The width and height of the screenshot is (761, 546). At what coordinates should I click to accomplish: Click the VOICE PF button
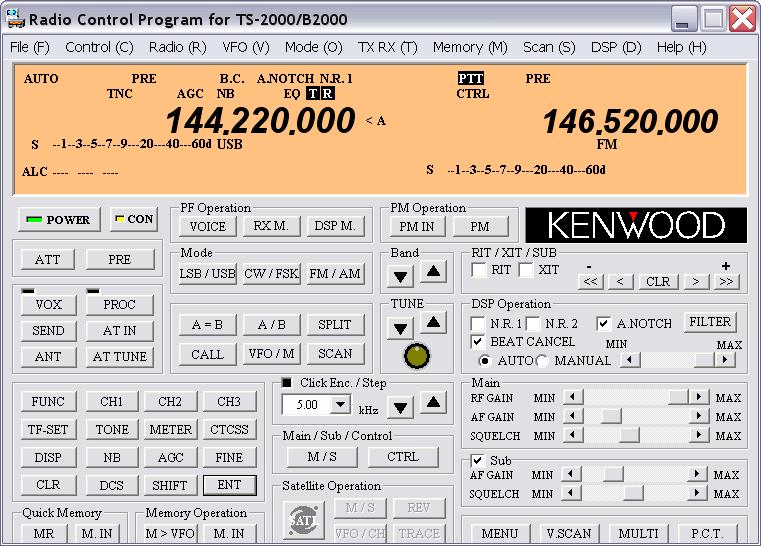pyautogui.click(x=208, y=226)
